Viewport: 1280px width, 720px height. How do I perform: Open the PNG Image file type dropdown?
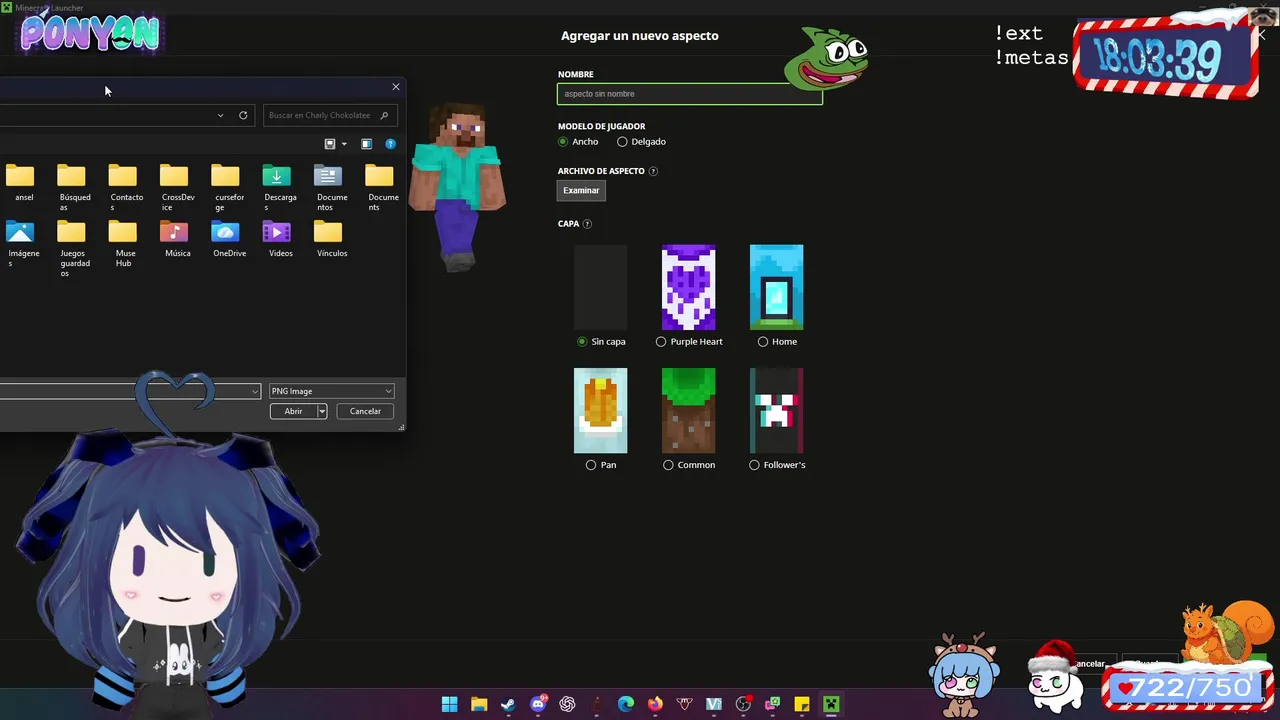(x=331, y=391)
